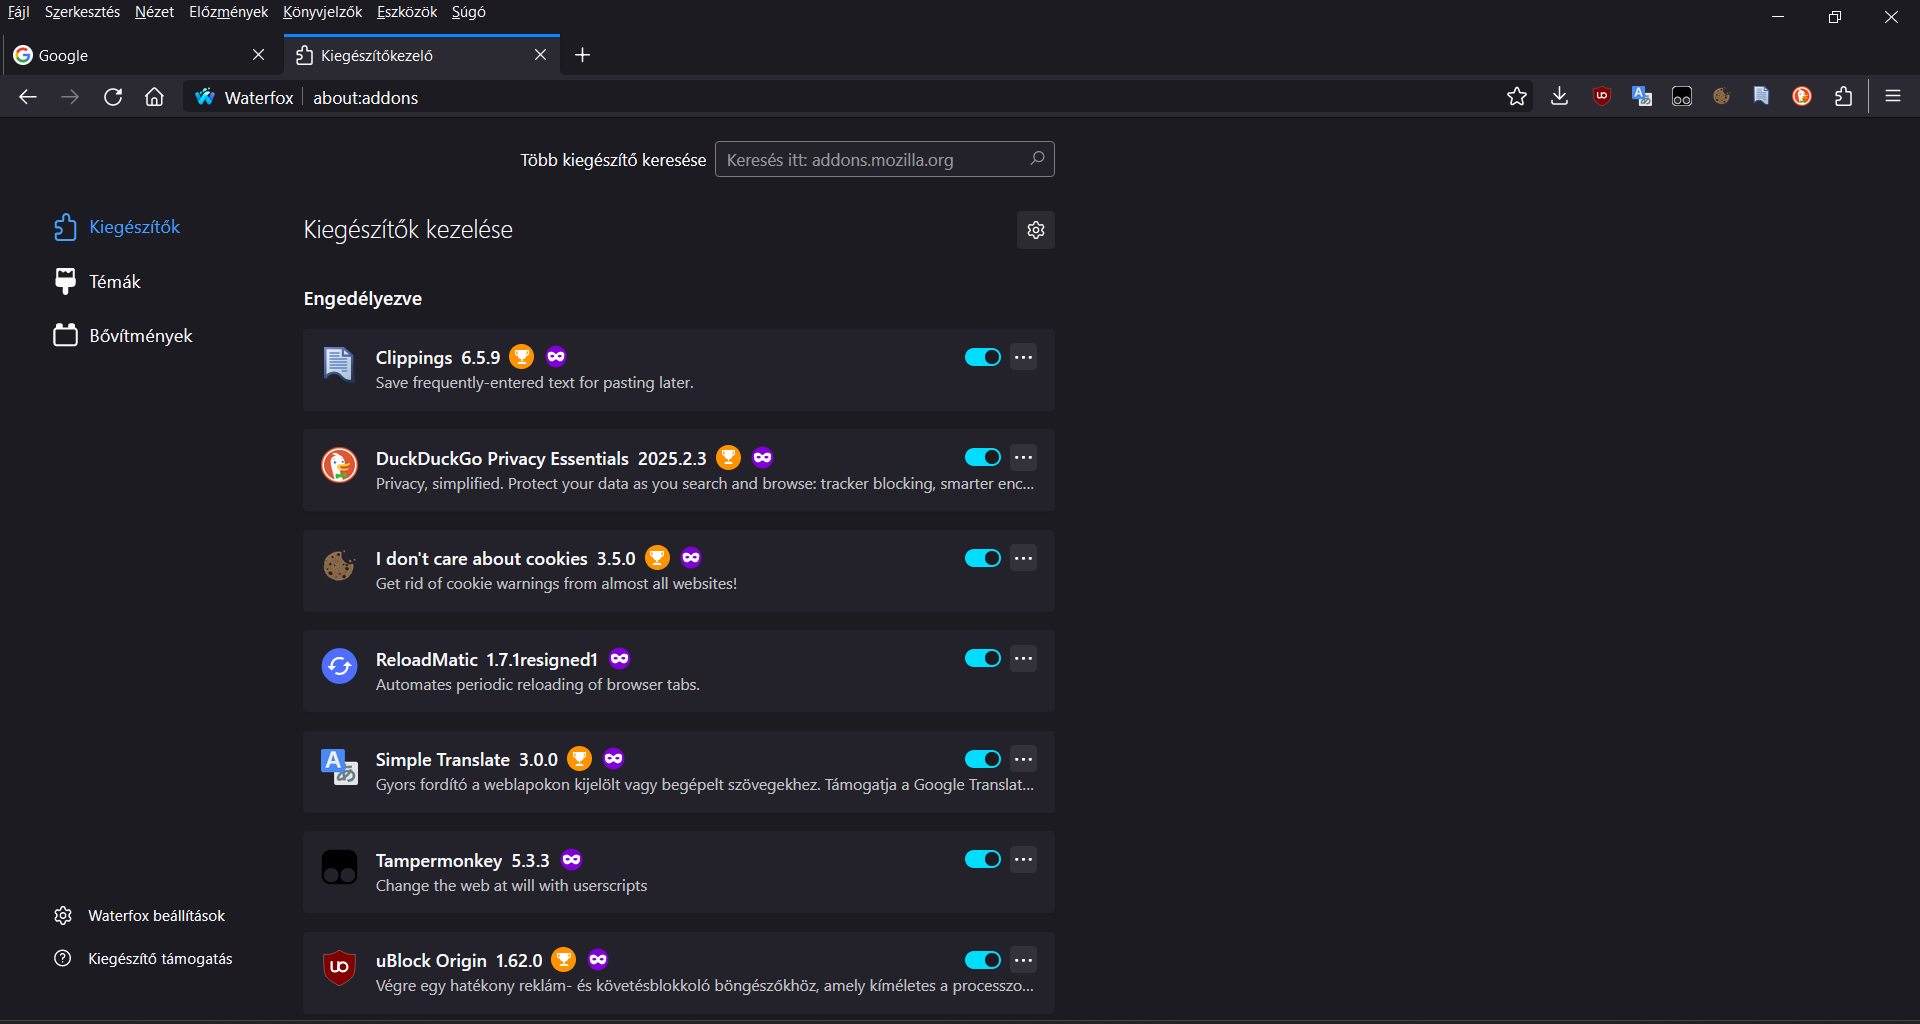Open the Előzmények menu

click(x=228, y=12)
